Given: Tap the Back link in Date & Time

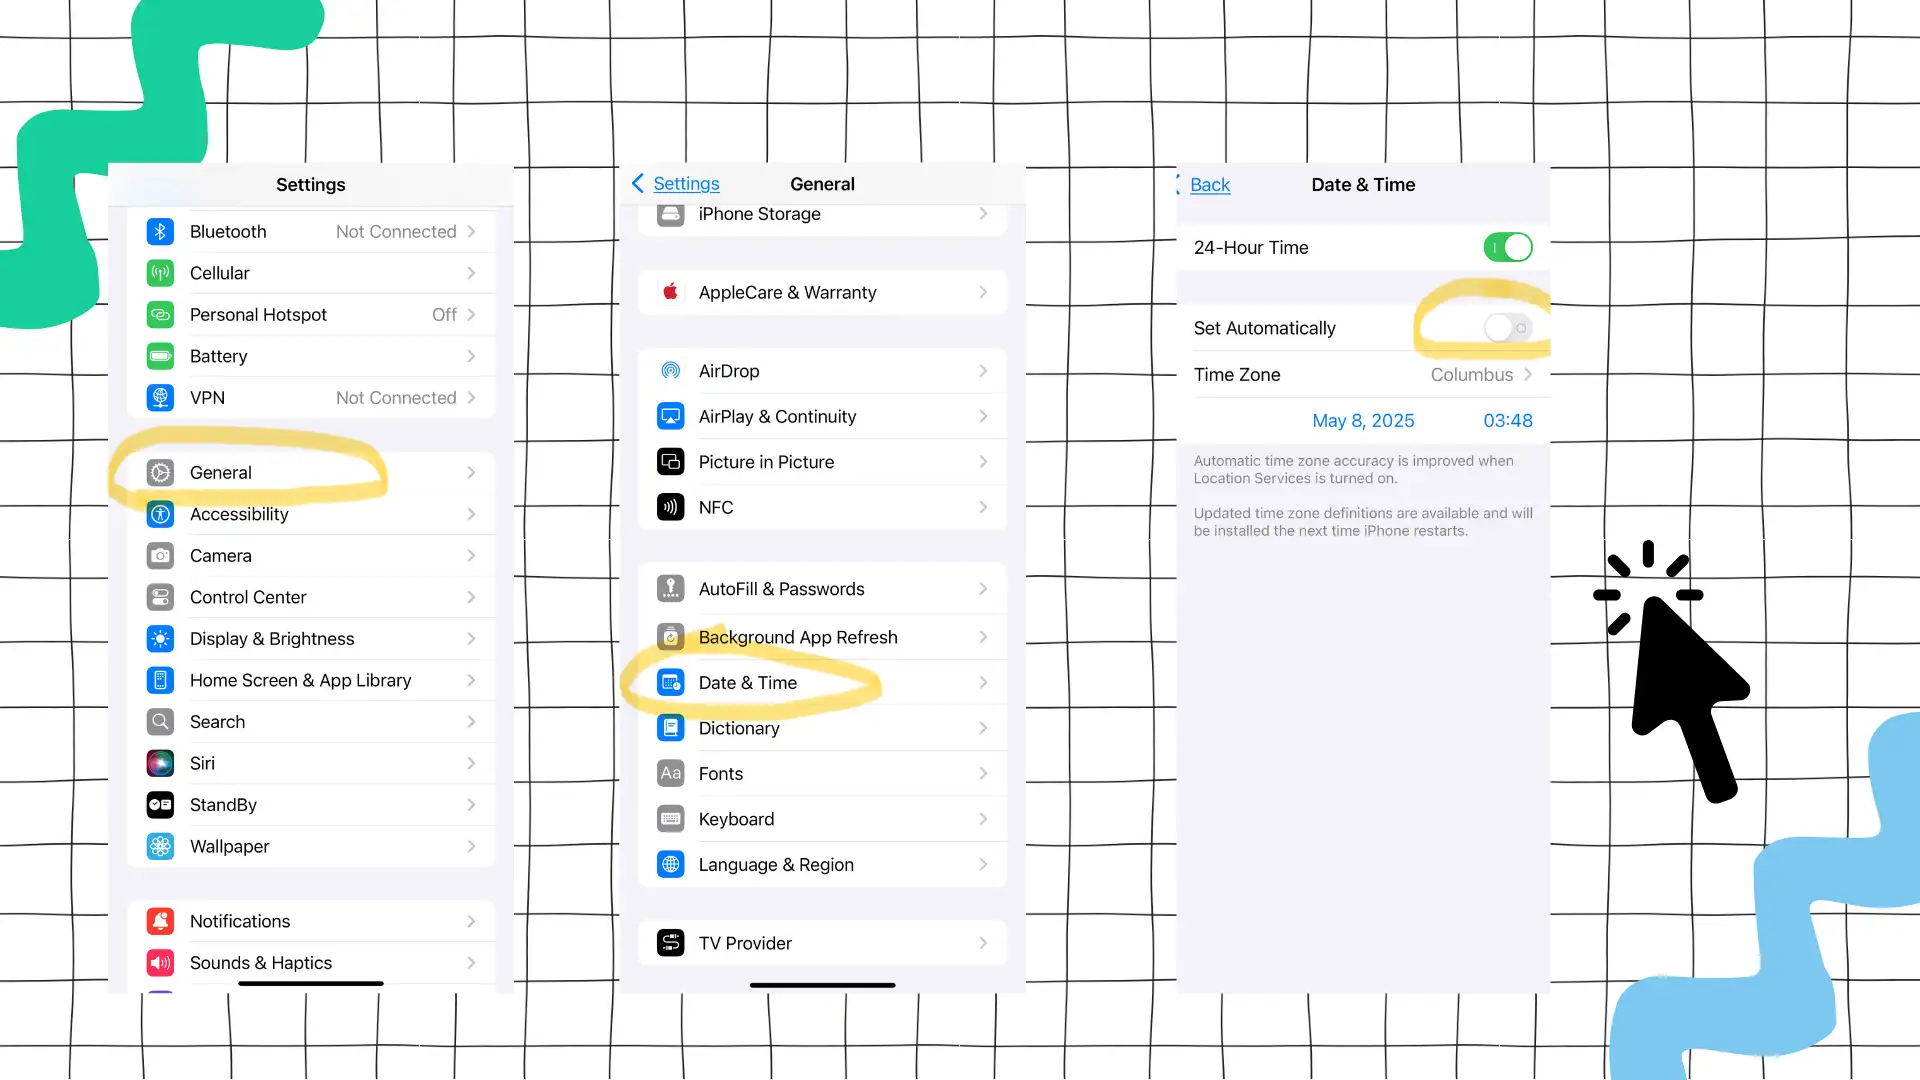Looking at the screenshot, I should (x=1210, y=185).
